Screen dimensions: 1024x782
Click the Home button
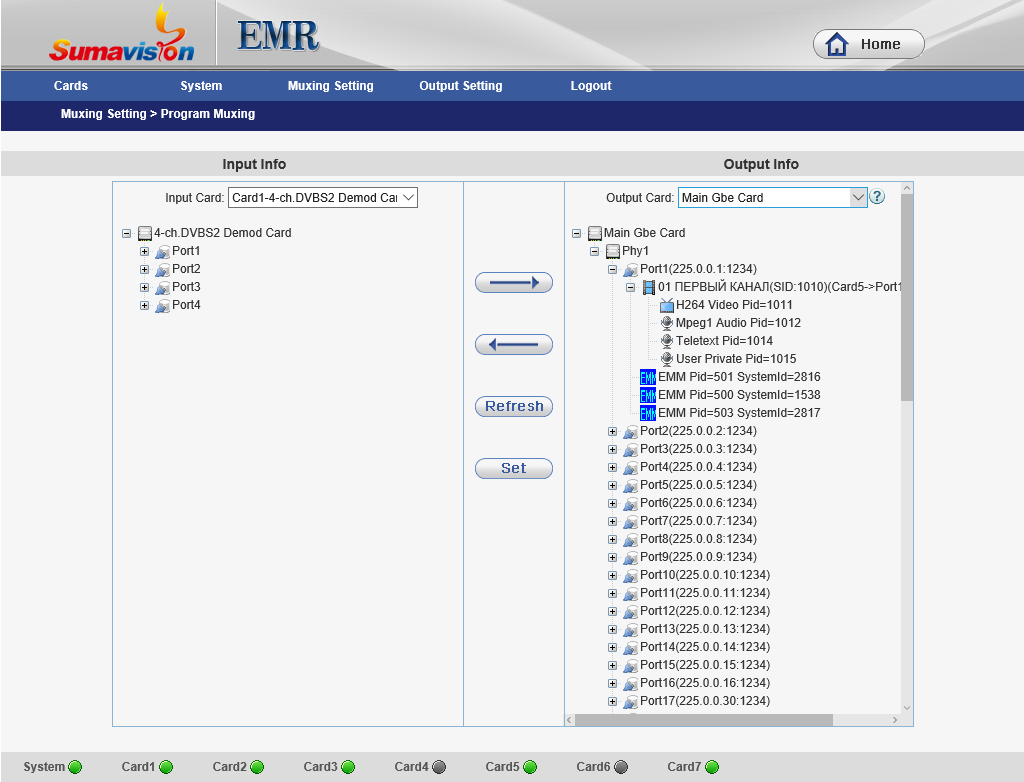tap(868, 44)
